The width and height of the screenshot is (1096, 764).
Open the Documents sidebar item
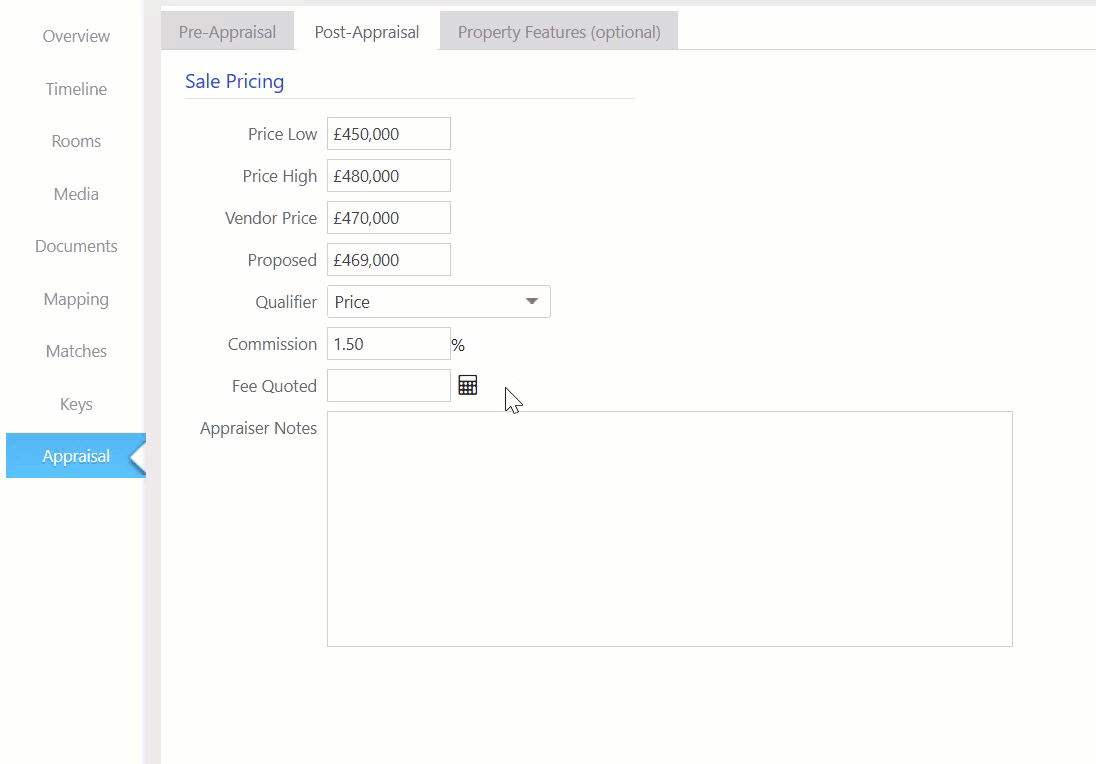coord(76,246)
